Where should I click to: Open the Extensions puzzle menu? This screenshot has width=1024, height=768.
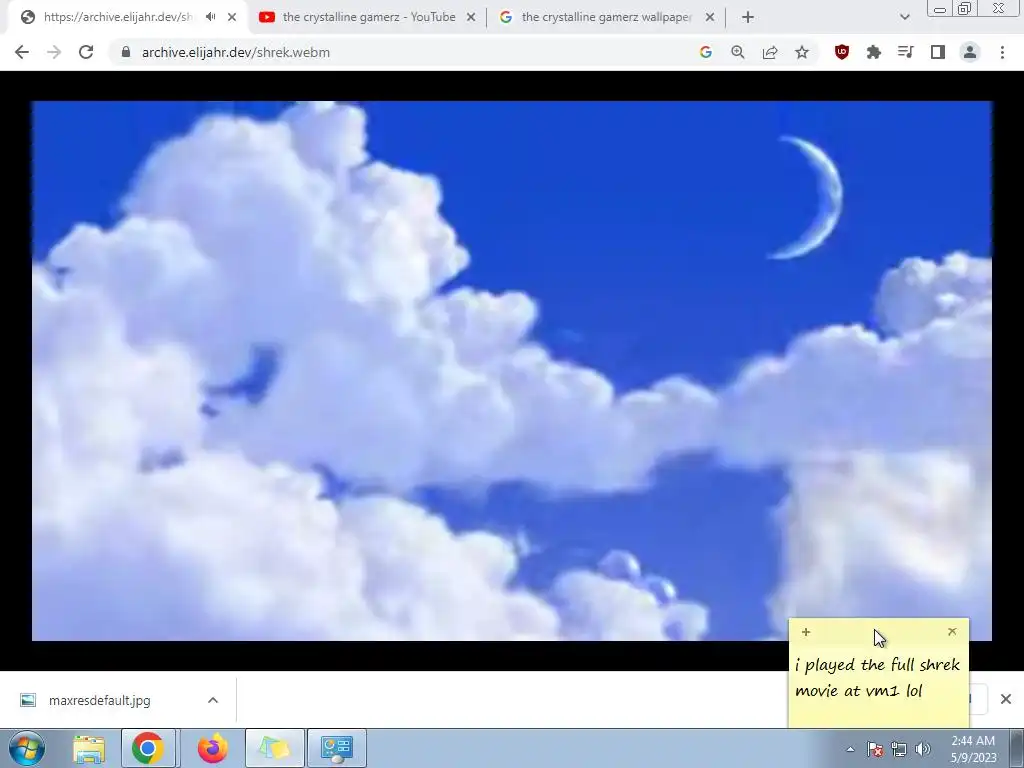(x=874, y=52)
